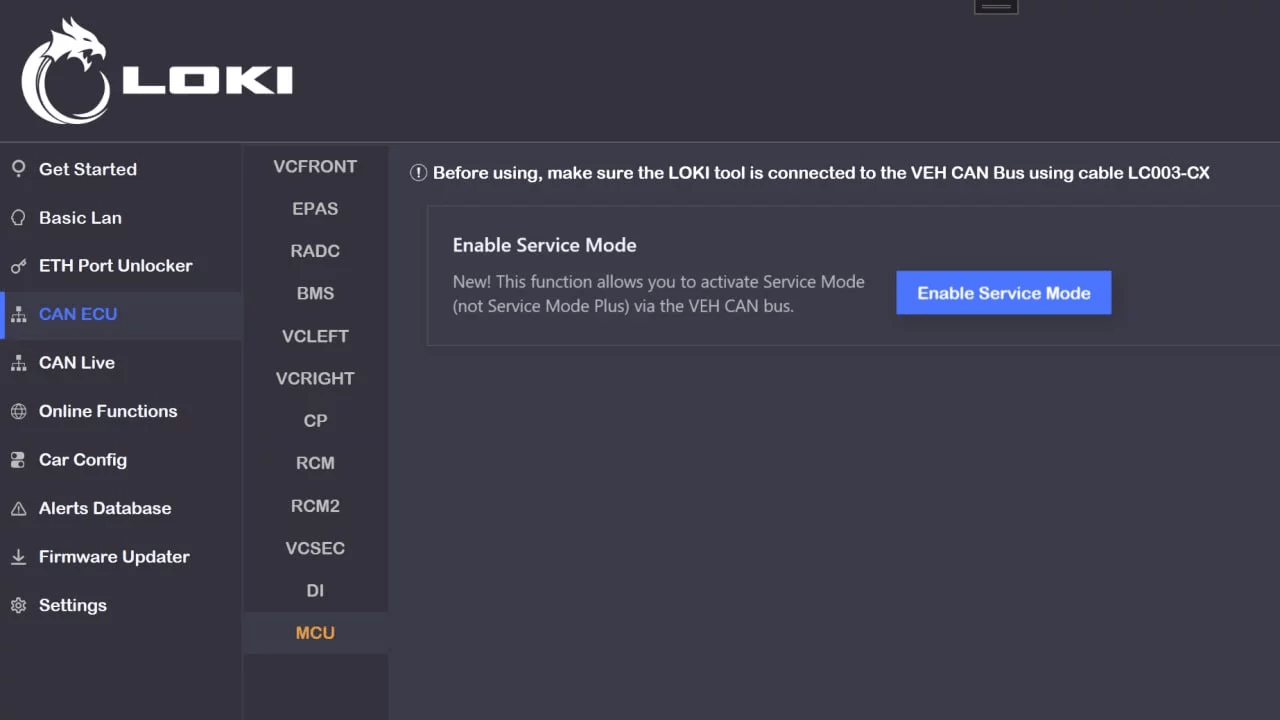
Task: Click the Online Functions globe icon
Action: coord(18,411)
